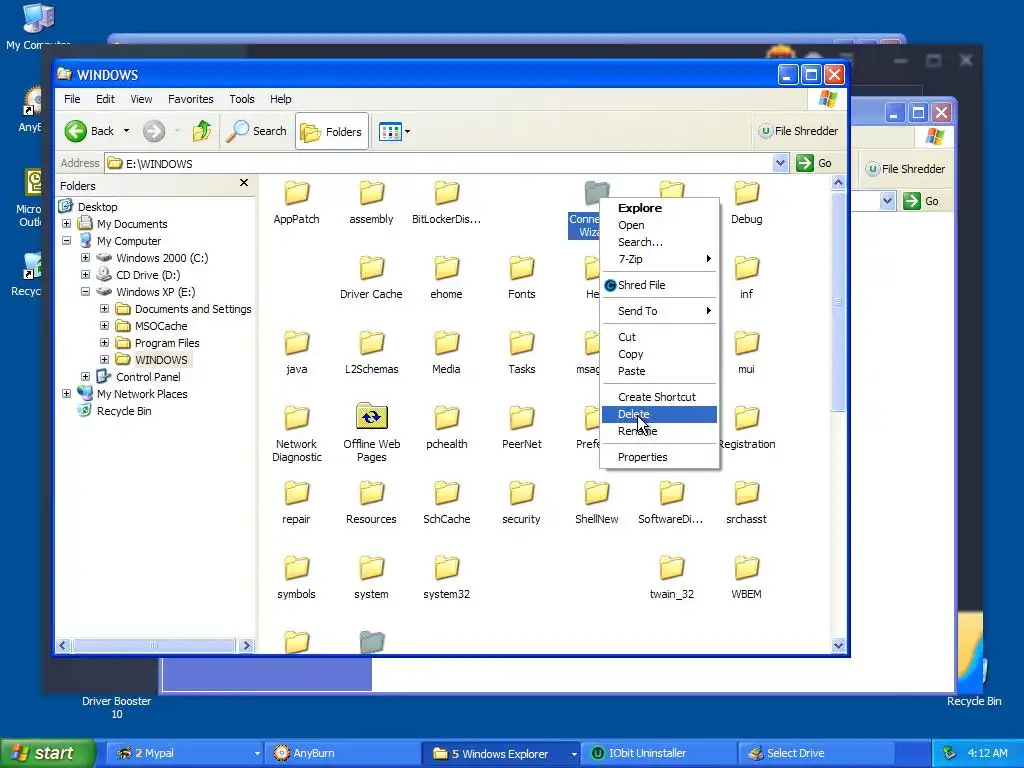Click the file list vertical scrollbar down arrow

coord(839,645)
